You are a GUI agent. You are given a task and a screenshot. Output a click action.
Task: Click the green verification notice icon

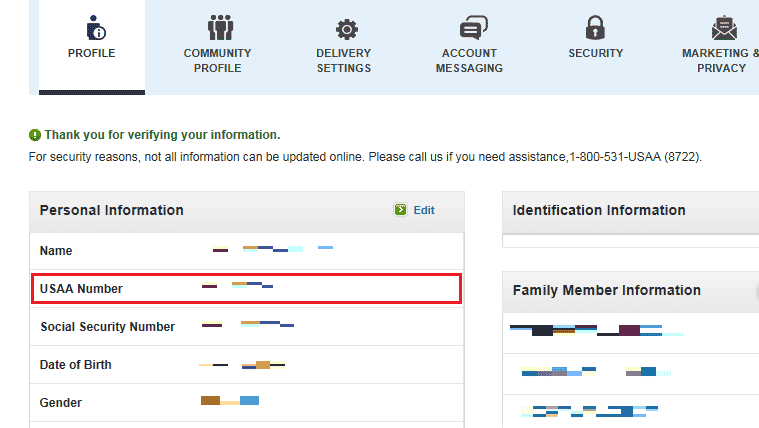point(35,135)
